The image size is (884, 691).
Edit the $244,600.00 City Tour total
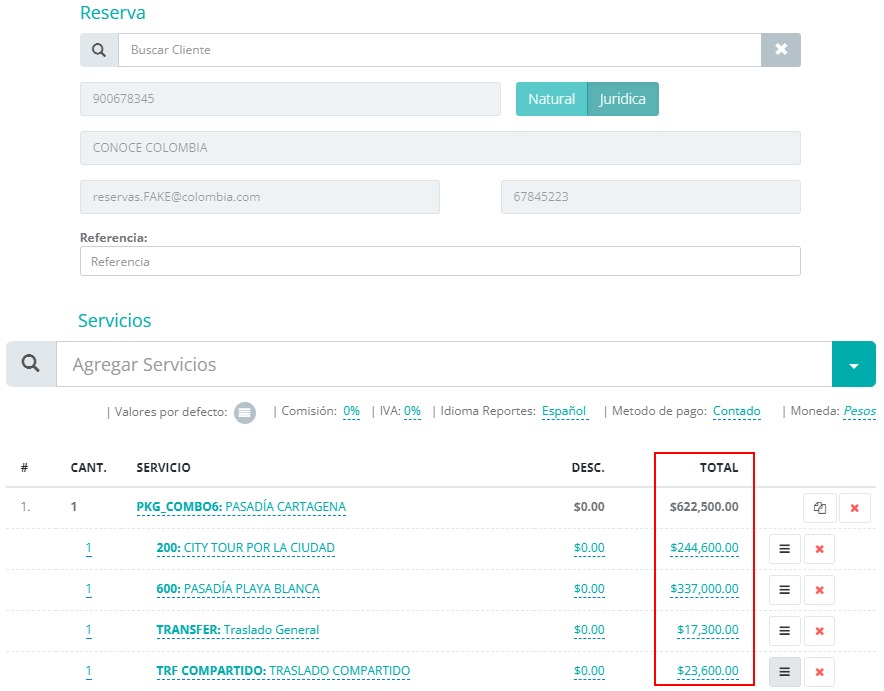coord(704,548)
